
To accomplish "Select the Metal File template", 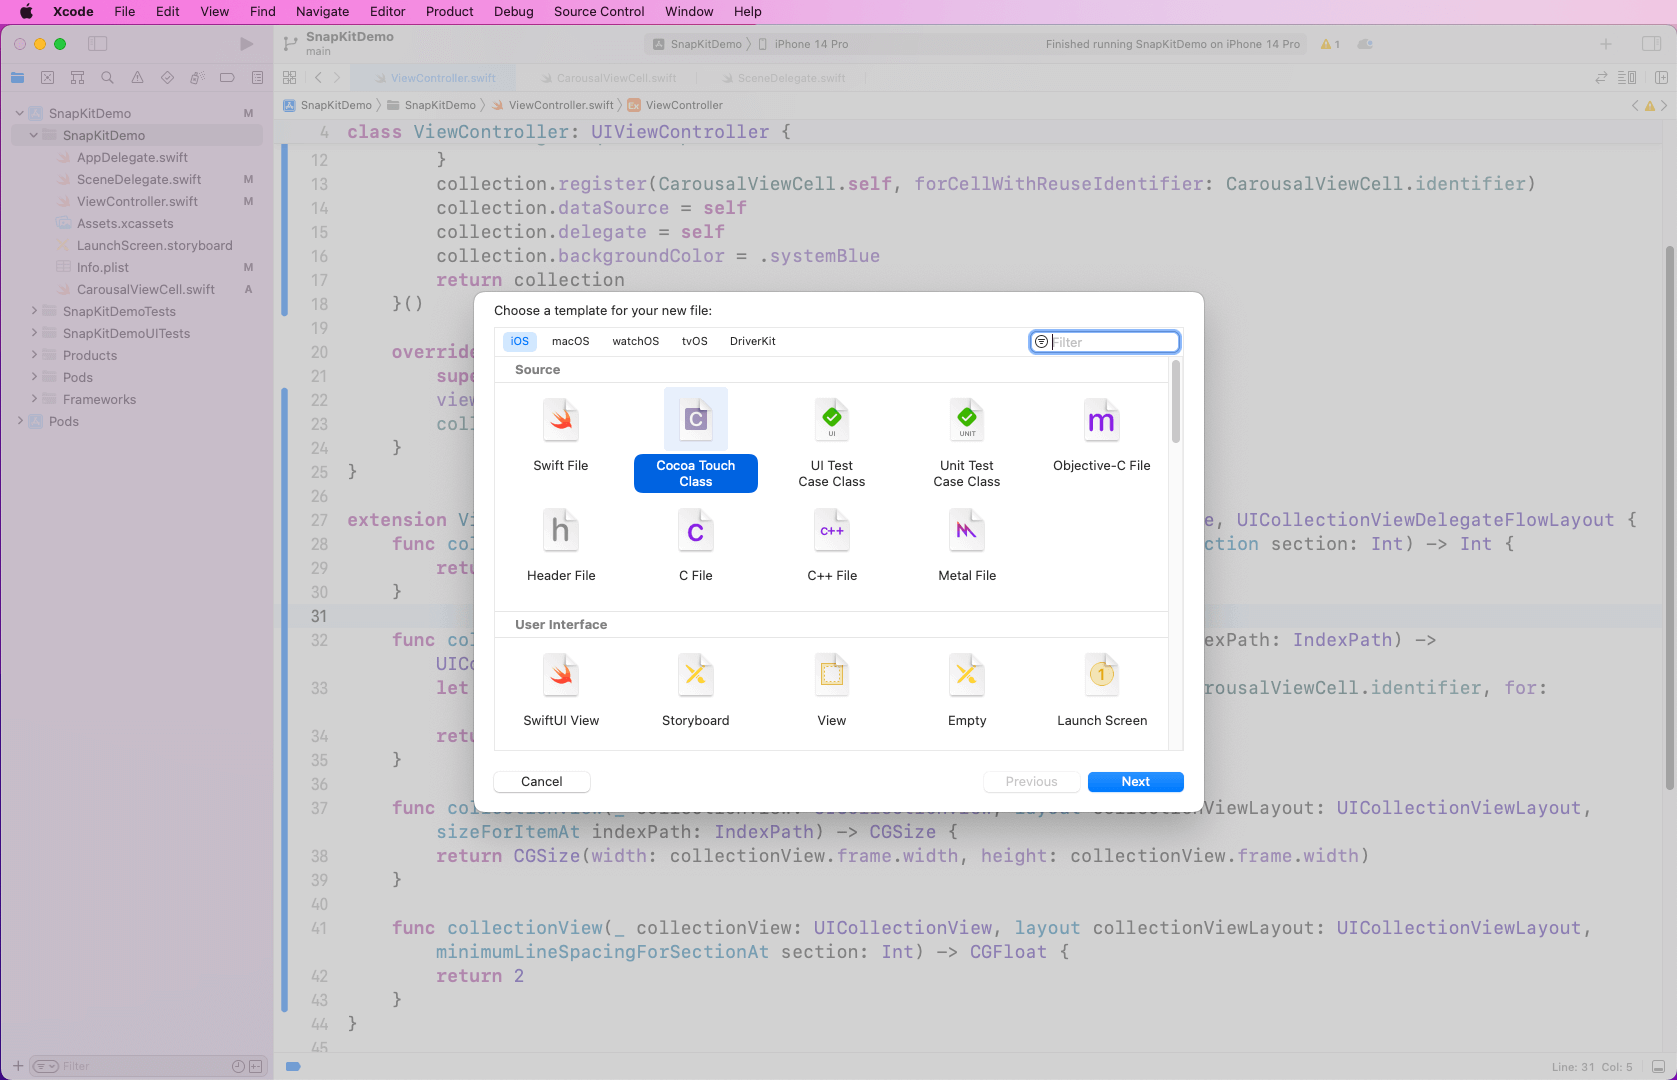I will pos(966,531).
